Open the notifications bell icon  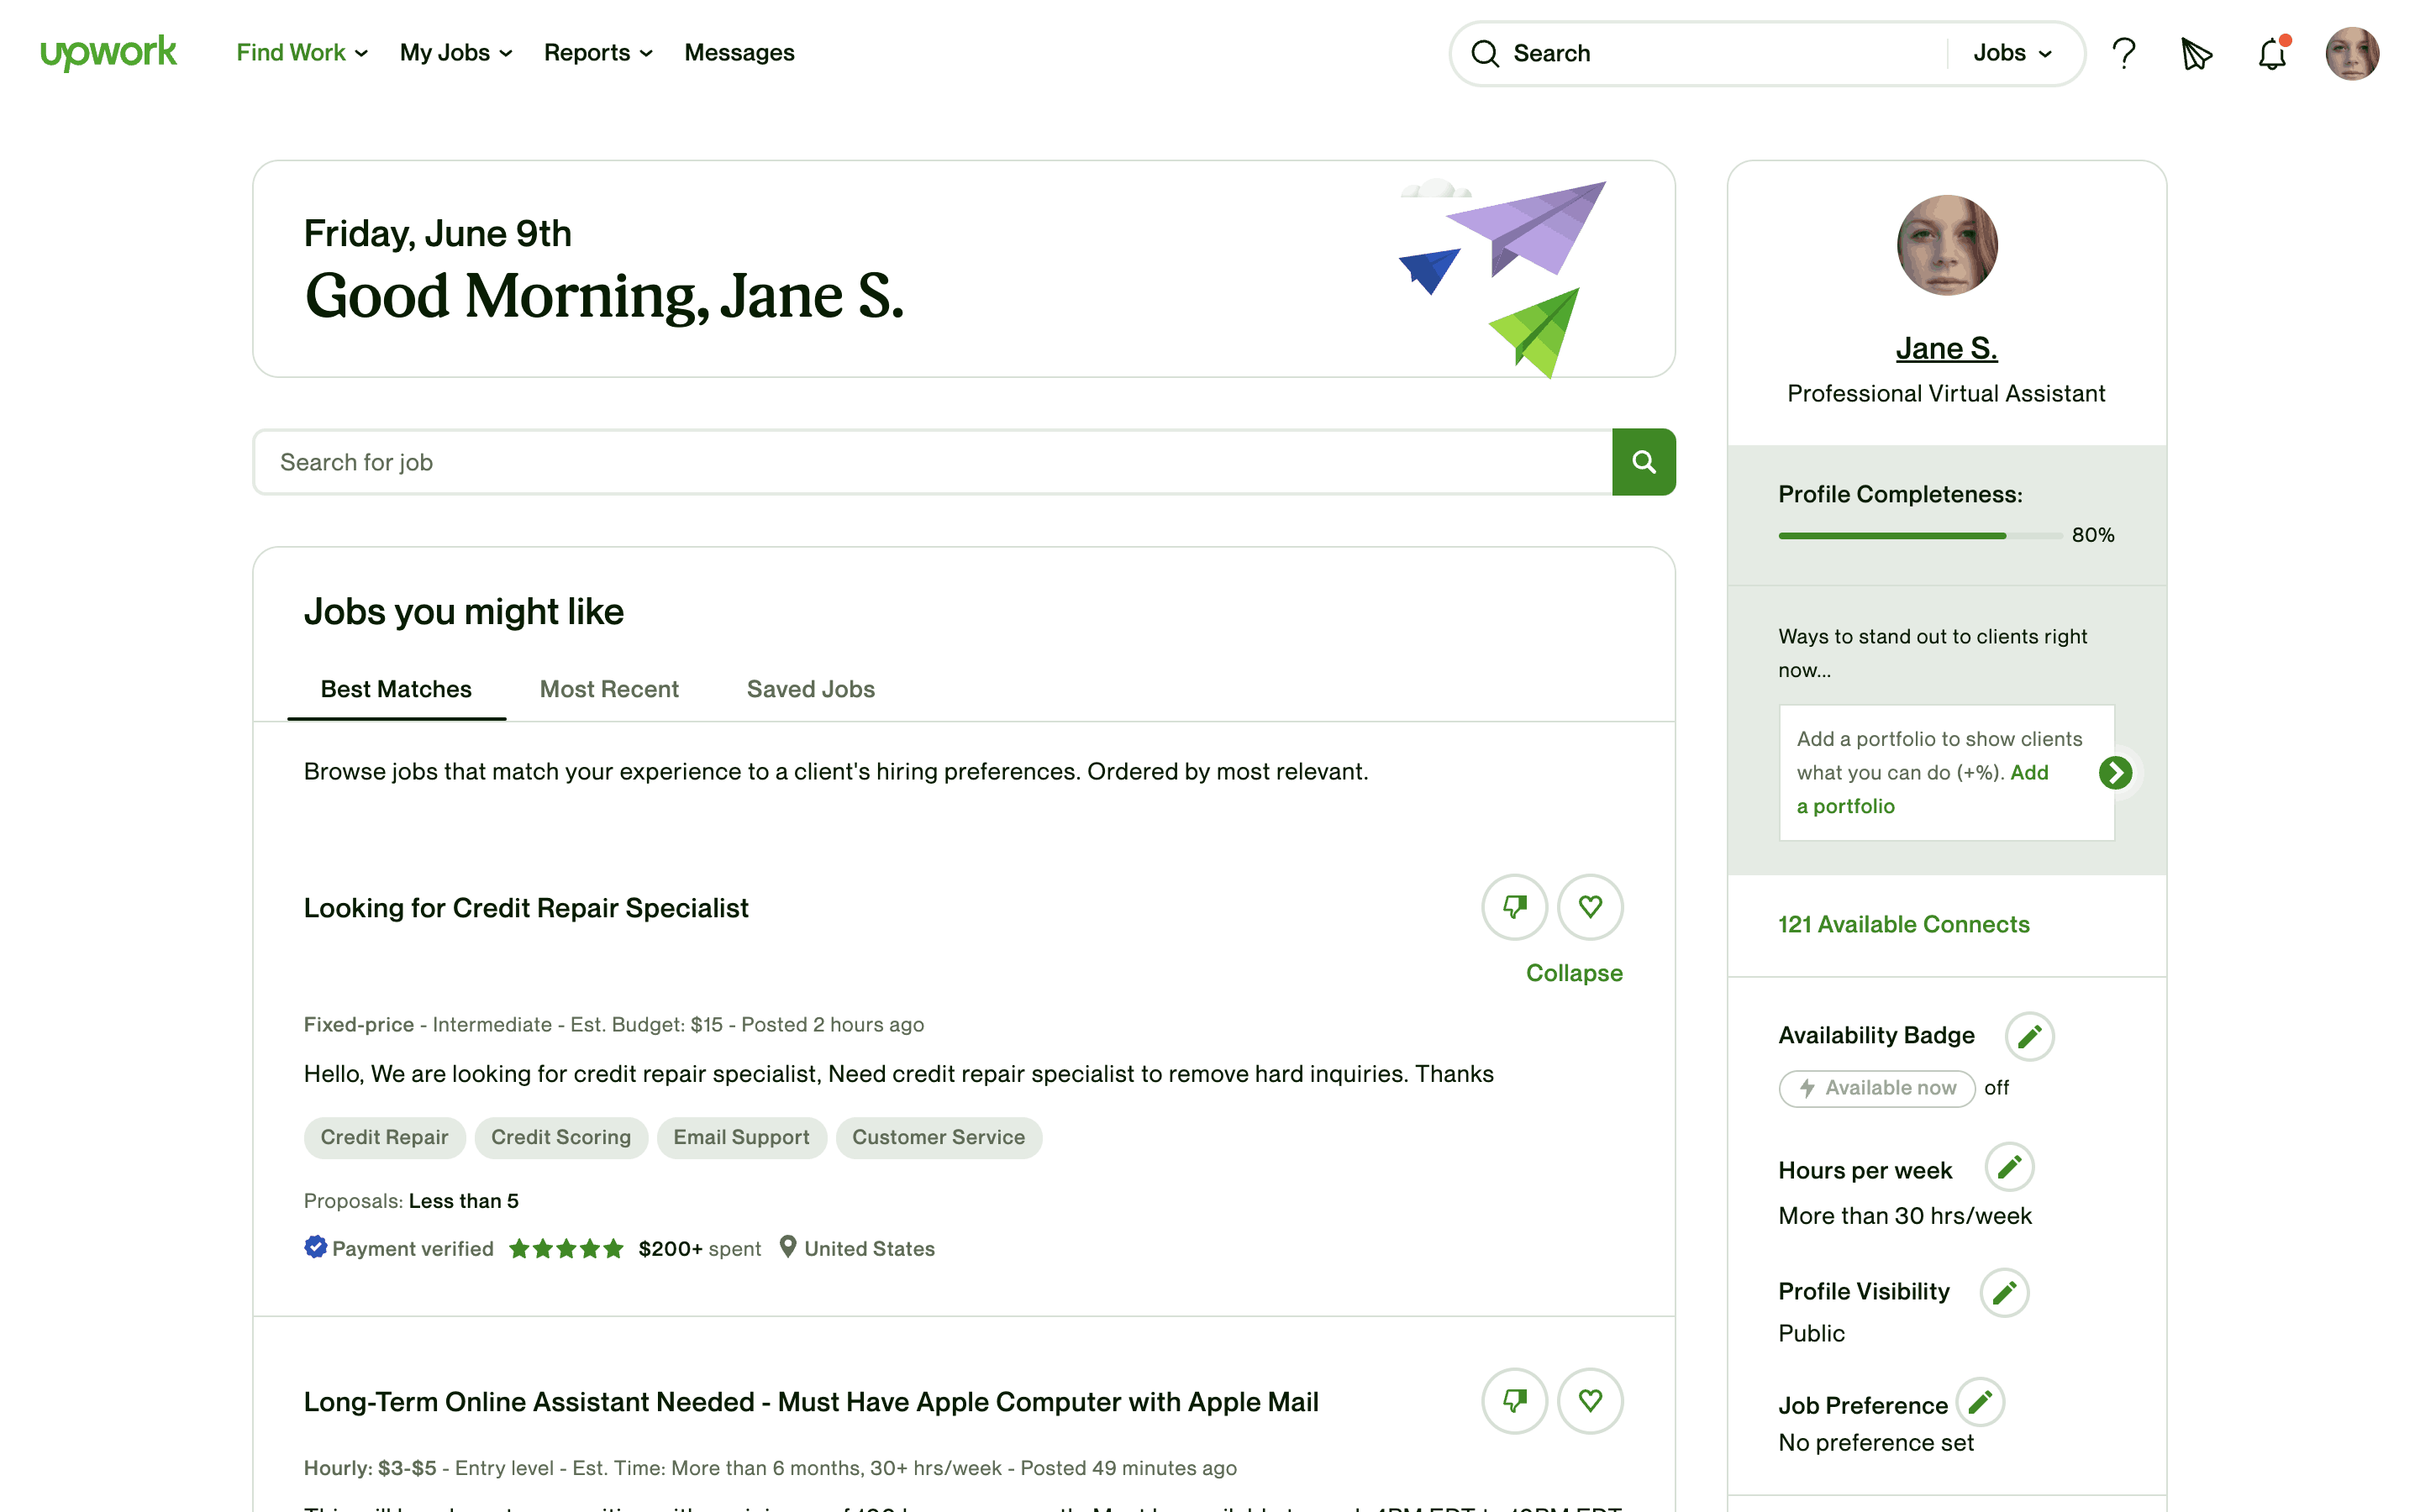tap(2272, 53)
